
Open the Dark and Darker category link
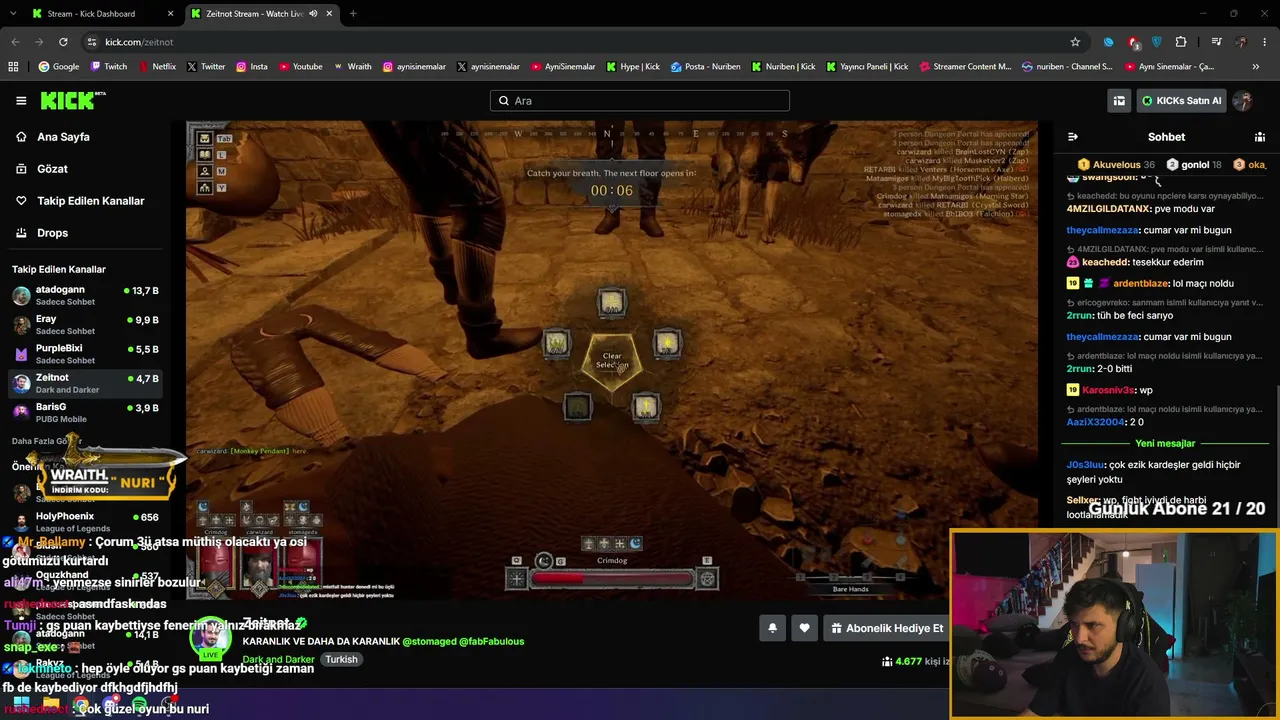pyautogui.click(x=278, y=660)
